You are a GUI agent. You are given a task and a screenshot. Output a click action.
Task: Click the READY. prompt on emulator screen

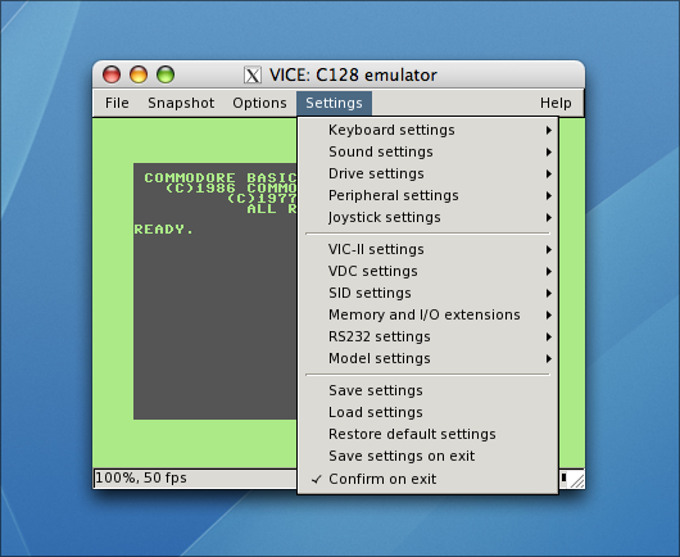coord(164,229)
